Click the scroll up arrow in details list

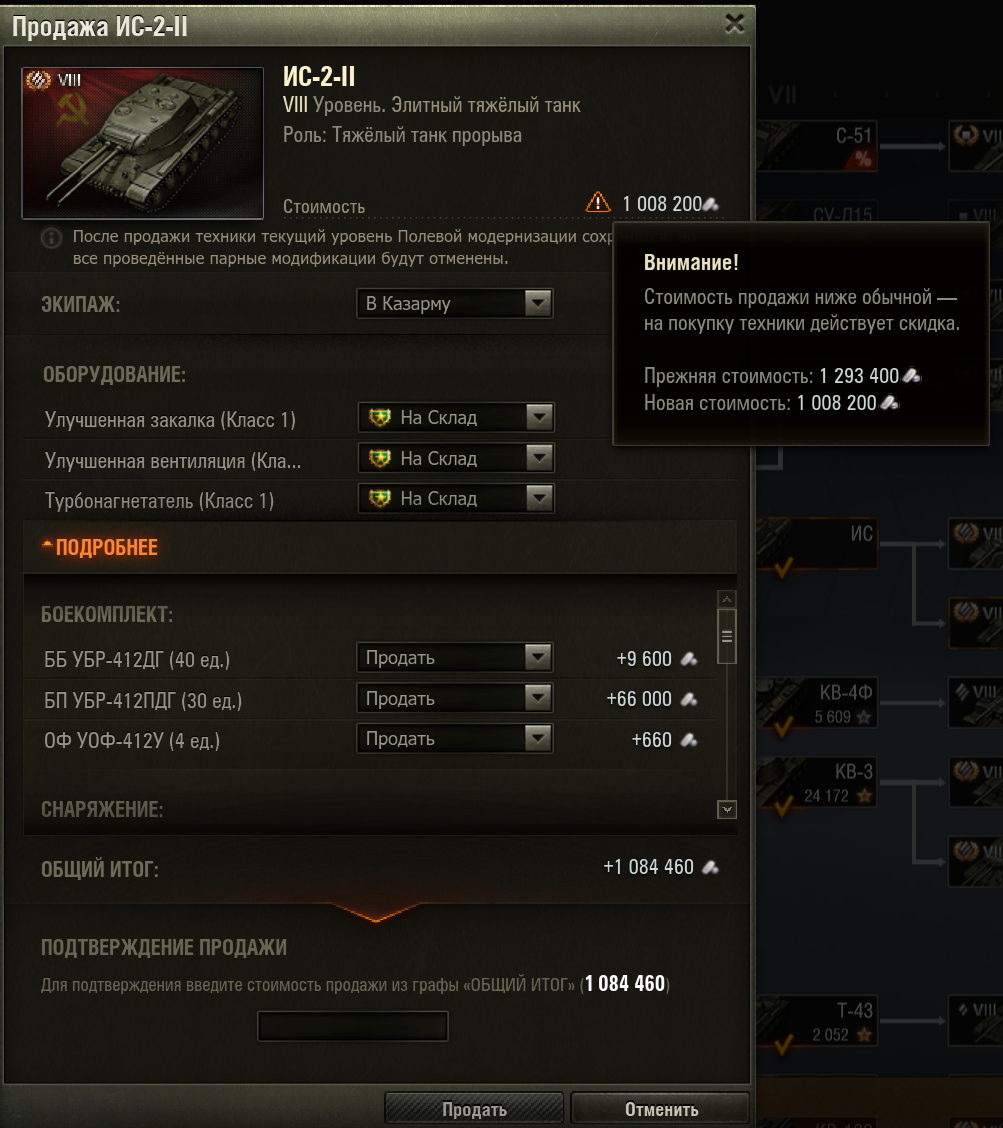pyautogui.click(x=727, y=599)
